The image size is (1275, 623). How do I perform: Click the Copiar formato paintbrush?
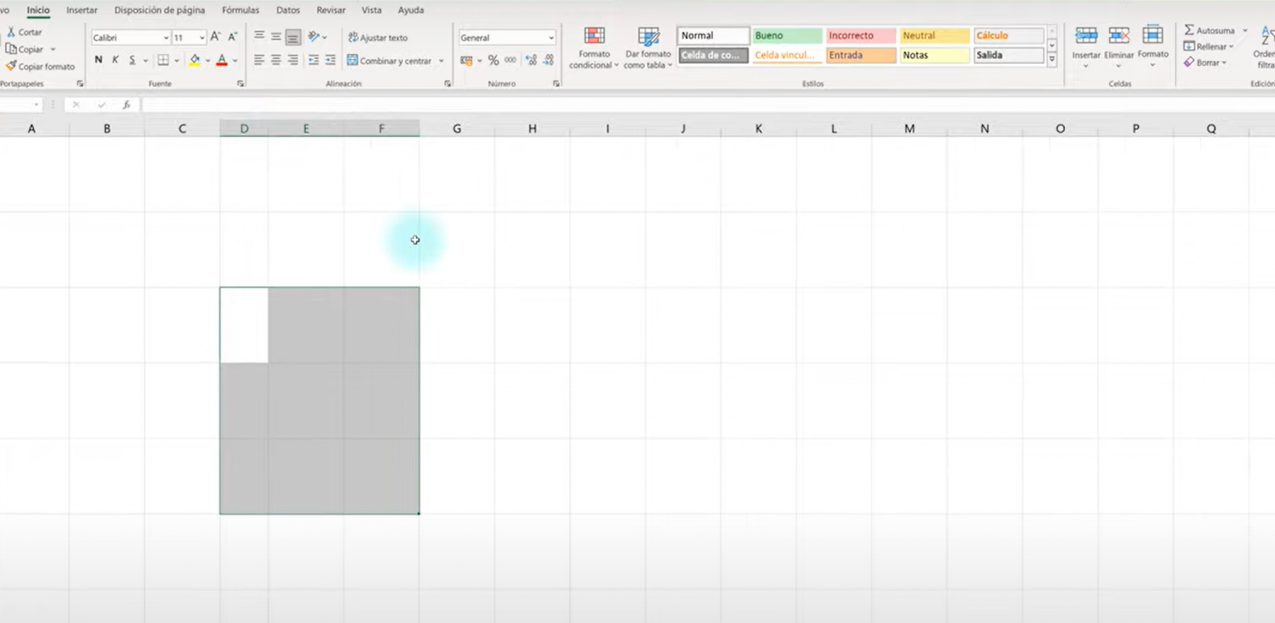(x=11, y=66)
